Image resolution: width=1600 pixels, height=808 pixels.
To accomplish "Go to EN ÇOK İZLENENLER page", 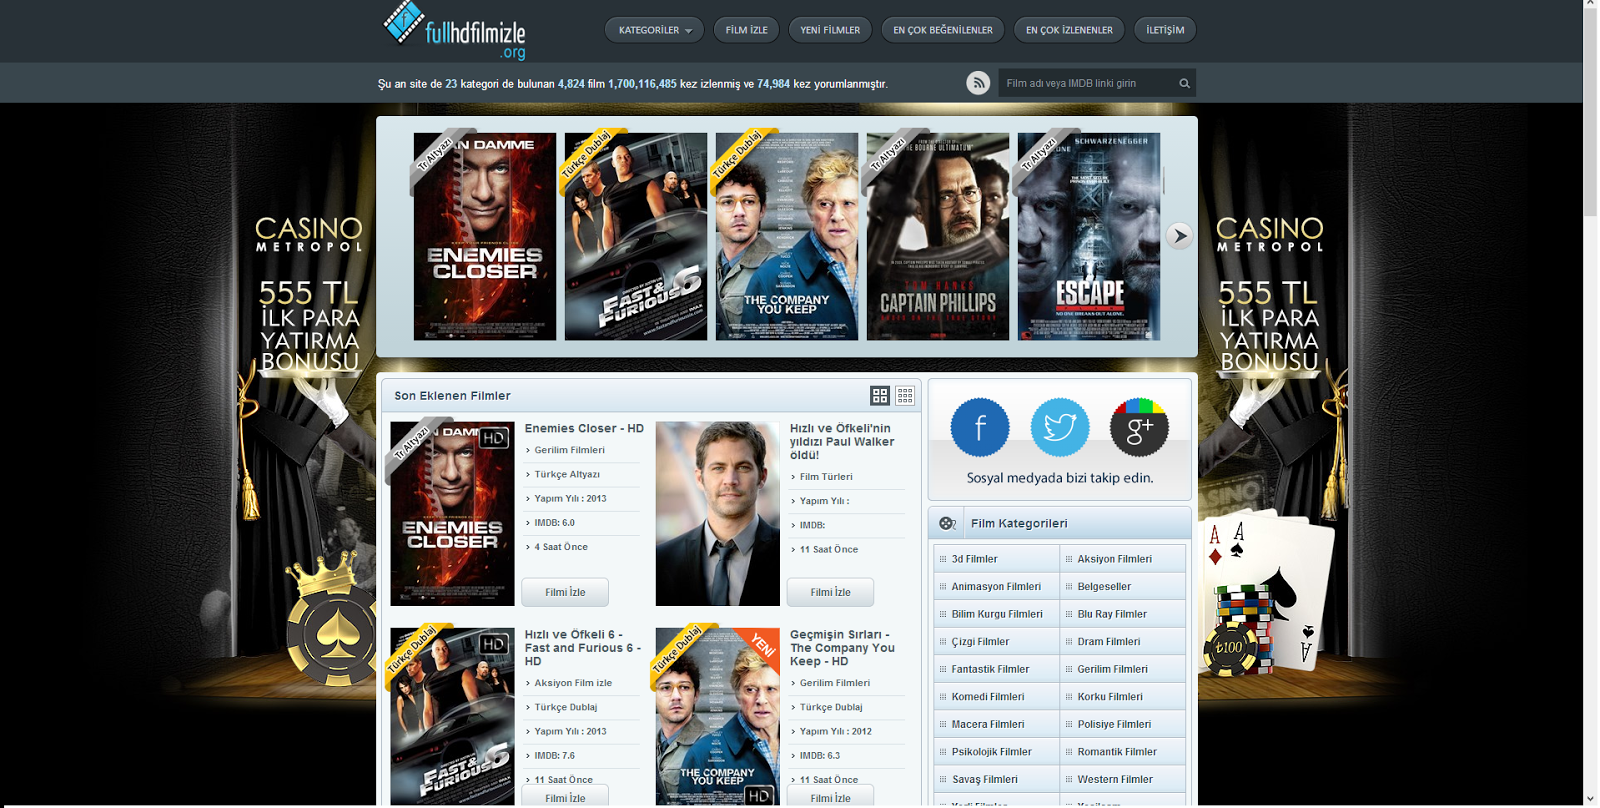I will pos(1069,30).
